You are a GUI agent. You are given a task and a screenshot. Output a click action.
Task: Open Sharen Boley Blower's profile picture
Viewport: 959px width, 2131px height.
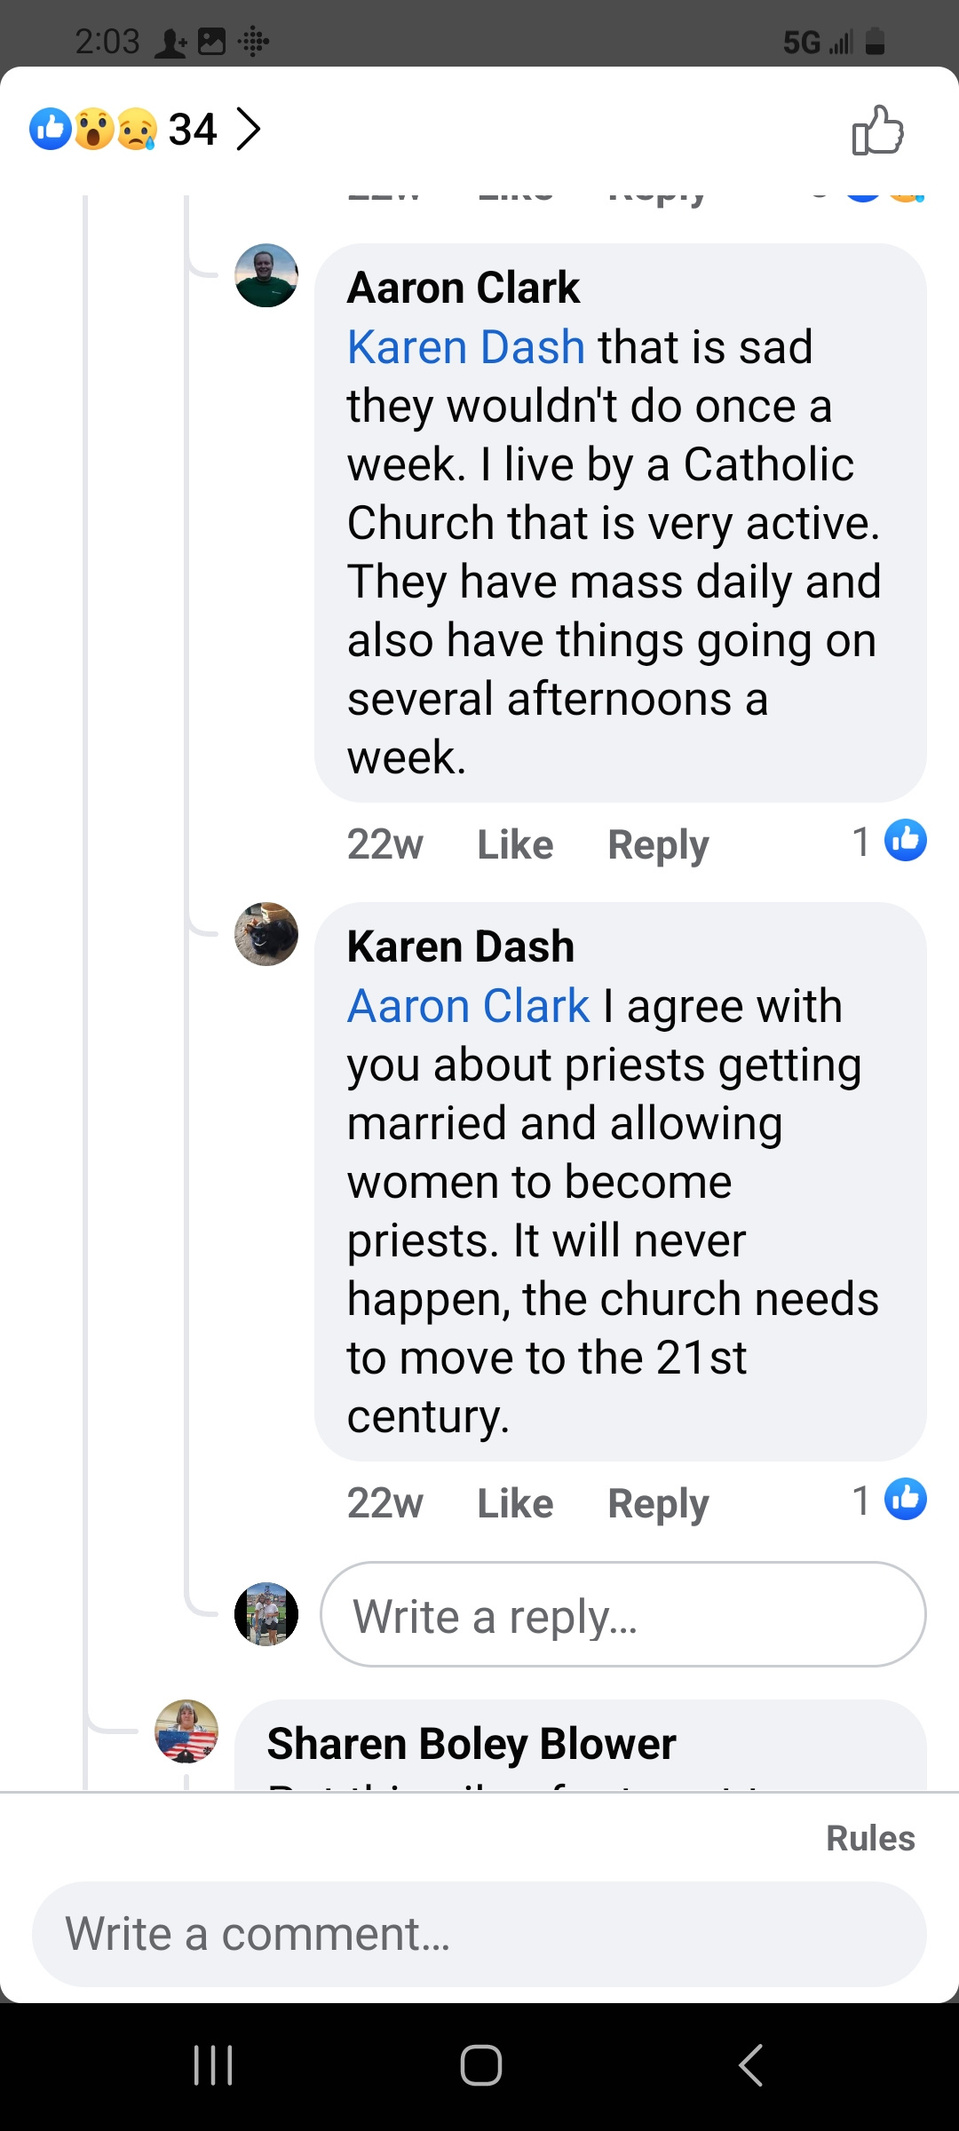pos(186,1731)
